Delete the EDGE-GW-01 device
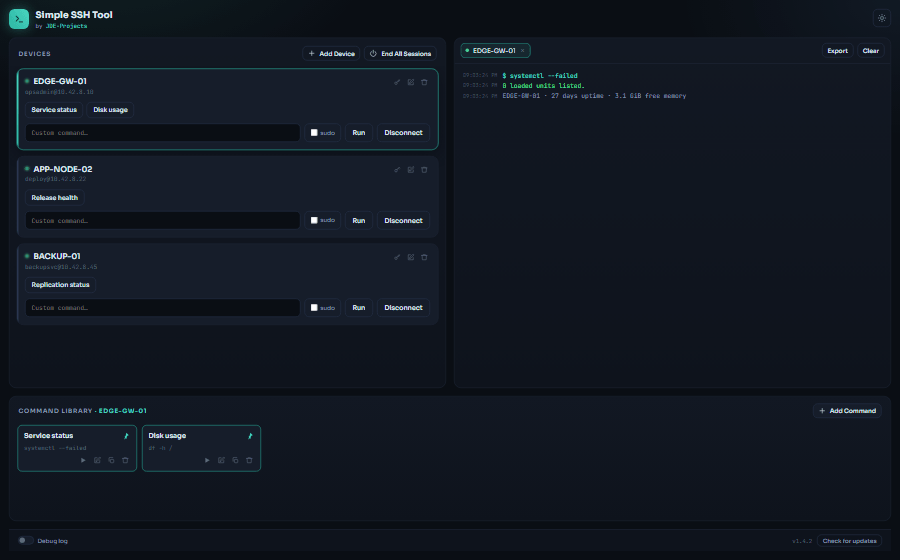The image size is (900, 560). pos(424,82)
